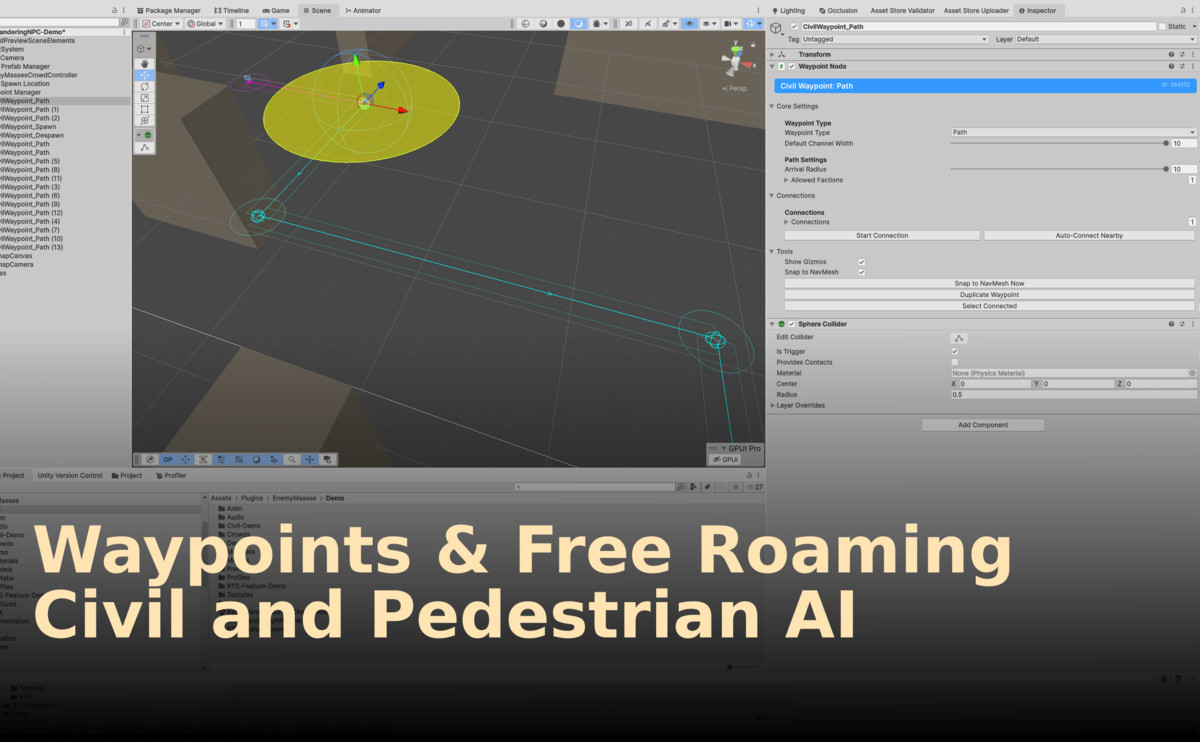Open Waypoint Node preset settings icon
Viewport: 1200px width, 742px height.
coord(1181,66)
